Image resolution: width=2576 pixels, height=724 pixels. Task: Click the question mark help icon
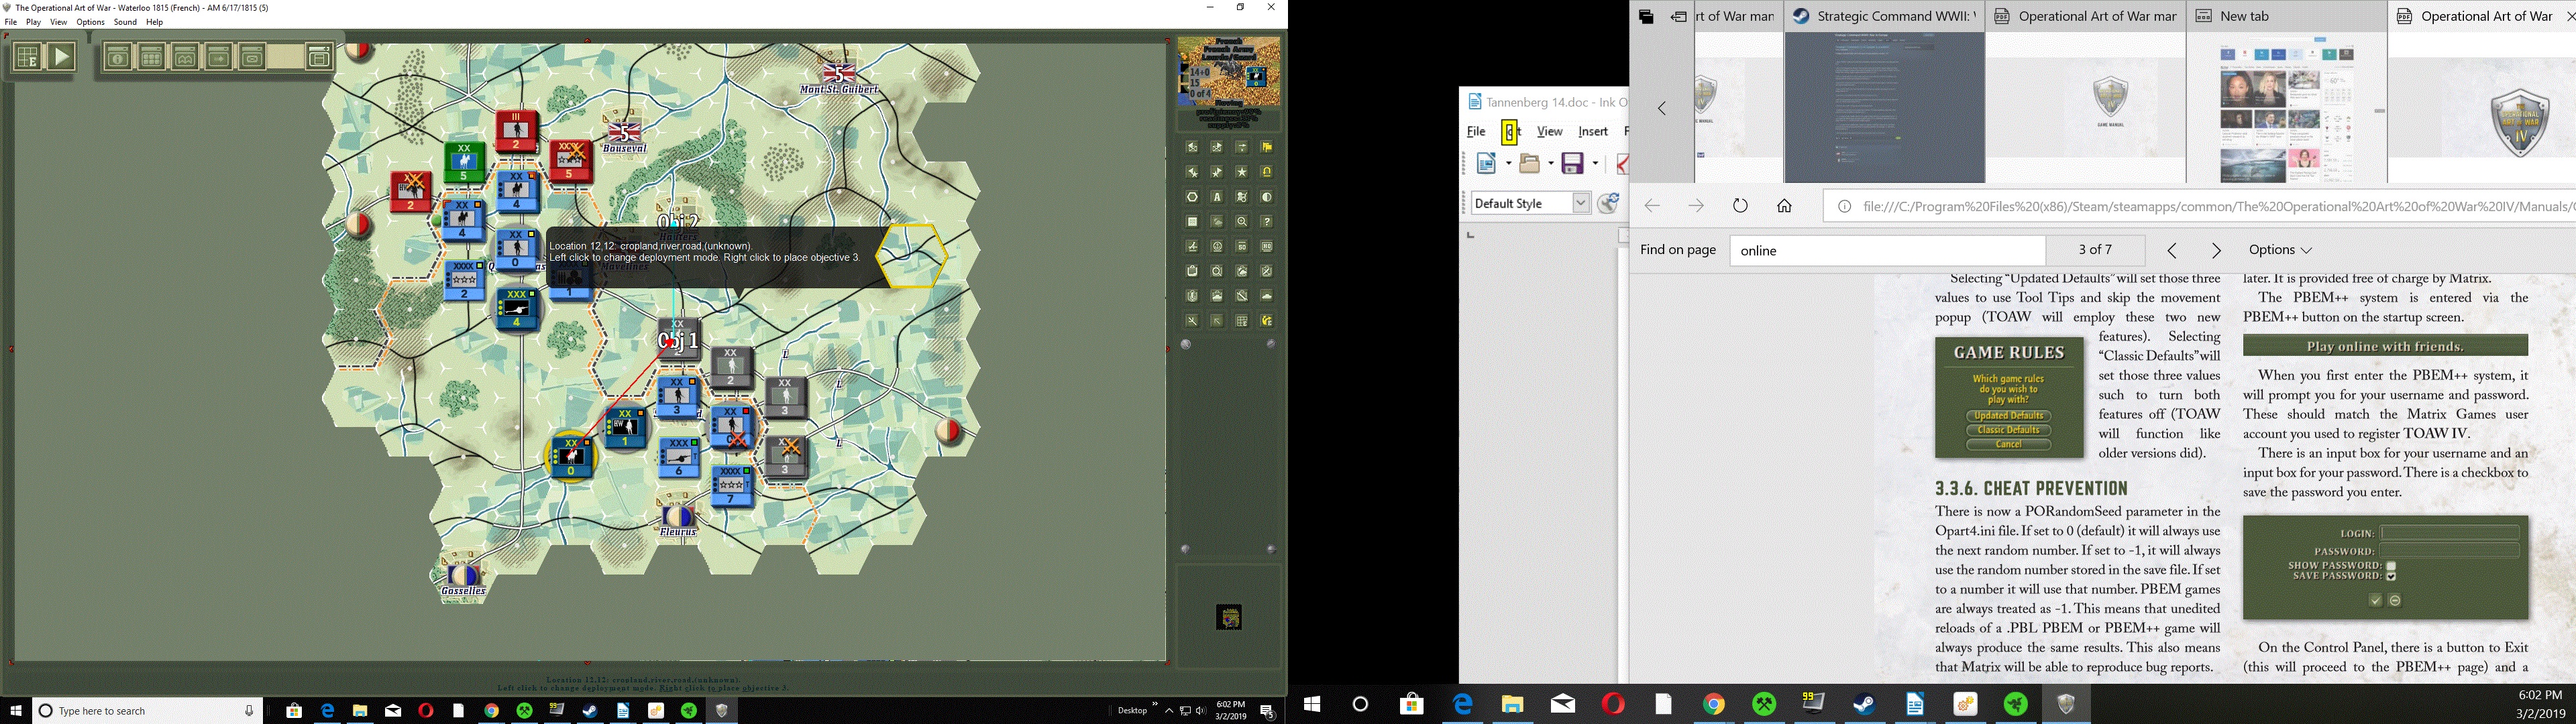(1267, 222)
